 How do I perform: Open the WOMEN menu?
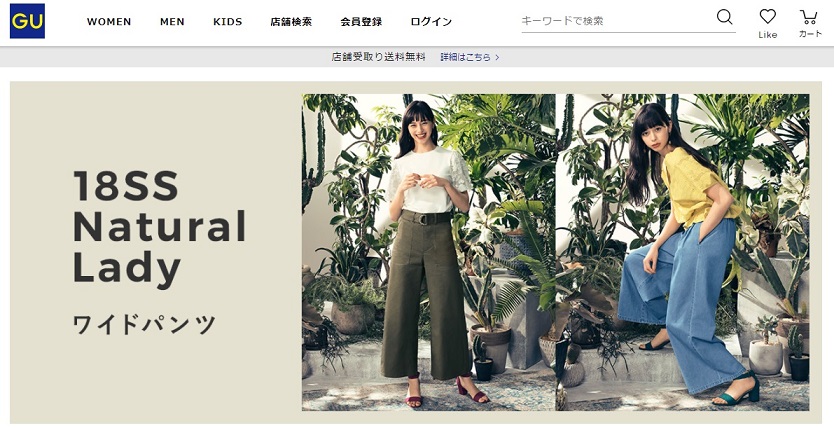pos(109,22)
